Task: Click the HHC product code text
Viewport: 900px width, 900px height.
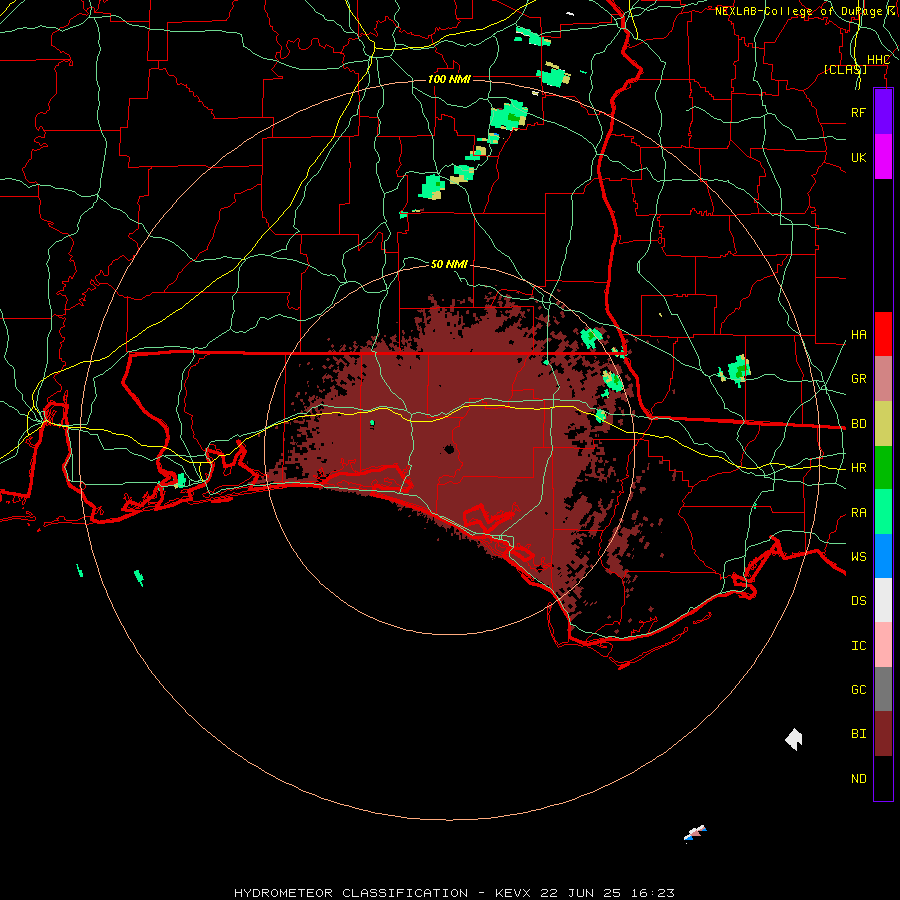Action: pos(878,60)
